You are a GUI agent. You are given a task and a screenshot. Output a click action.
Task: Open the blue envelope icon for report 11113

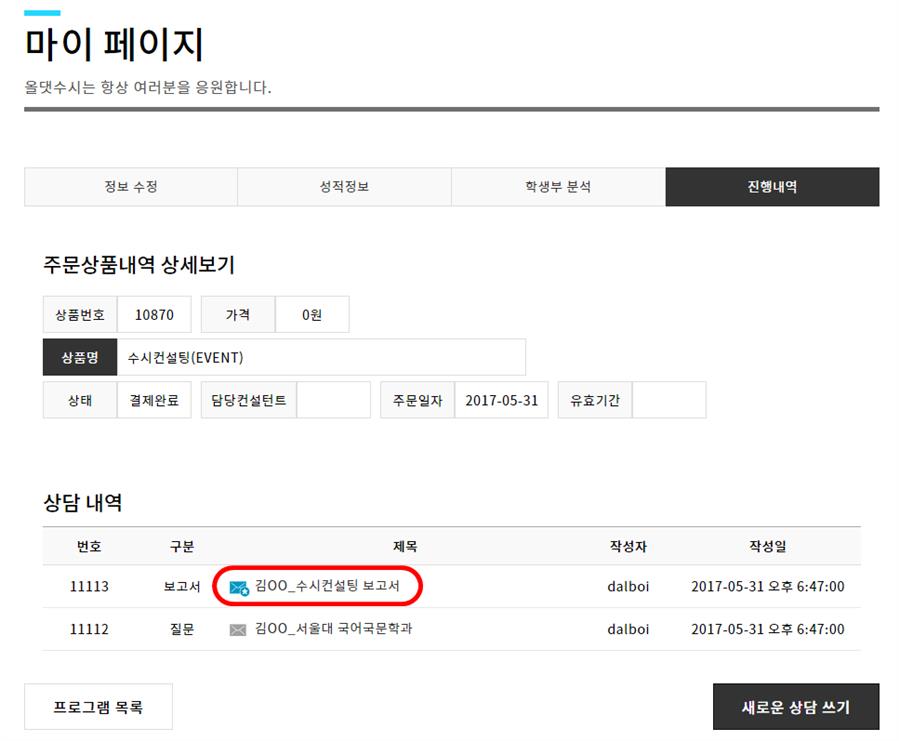pos(239,588)
